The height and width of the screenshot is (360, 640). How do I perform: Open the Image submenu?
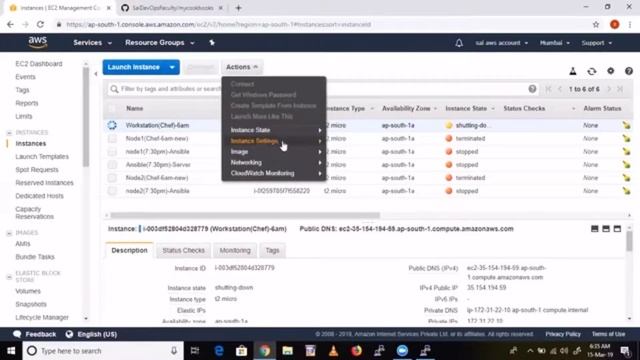274,151
